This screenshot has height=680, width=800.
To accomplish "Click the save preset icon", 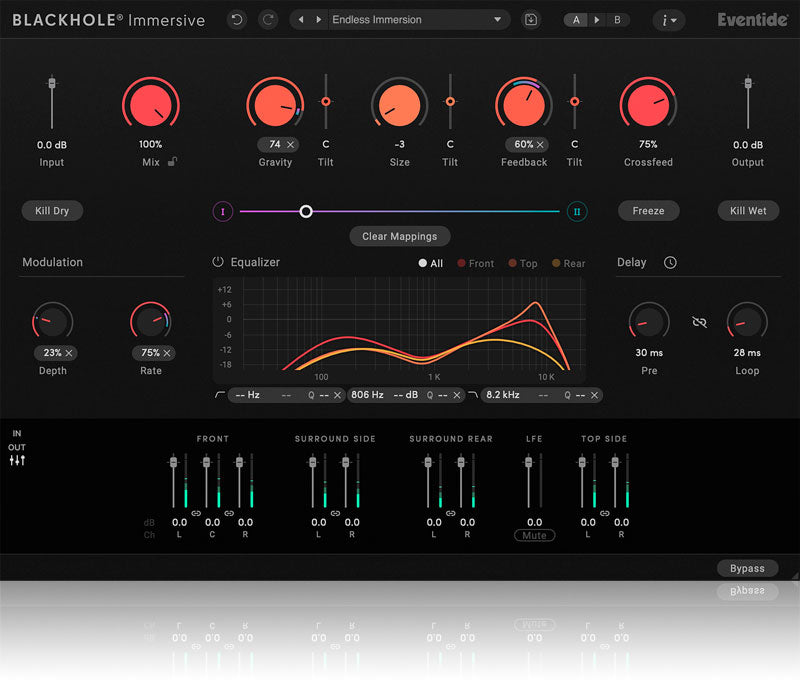I will (x=531, y=20).
